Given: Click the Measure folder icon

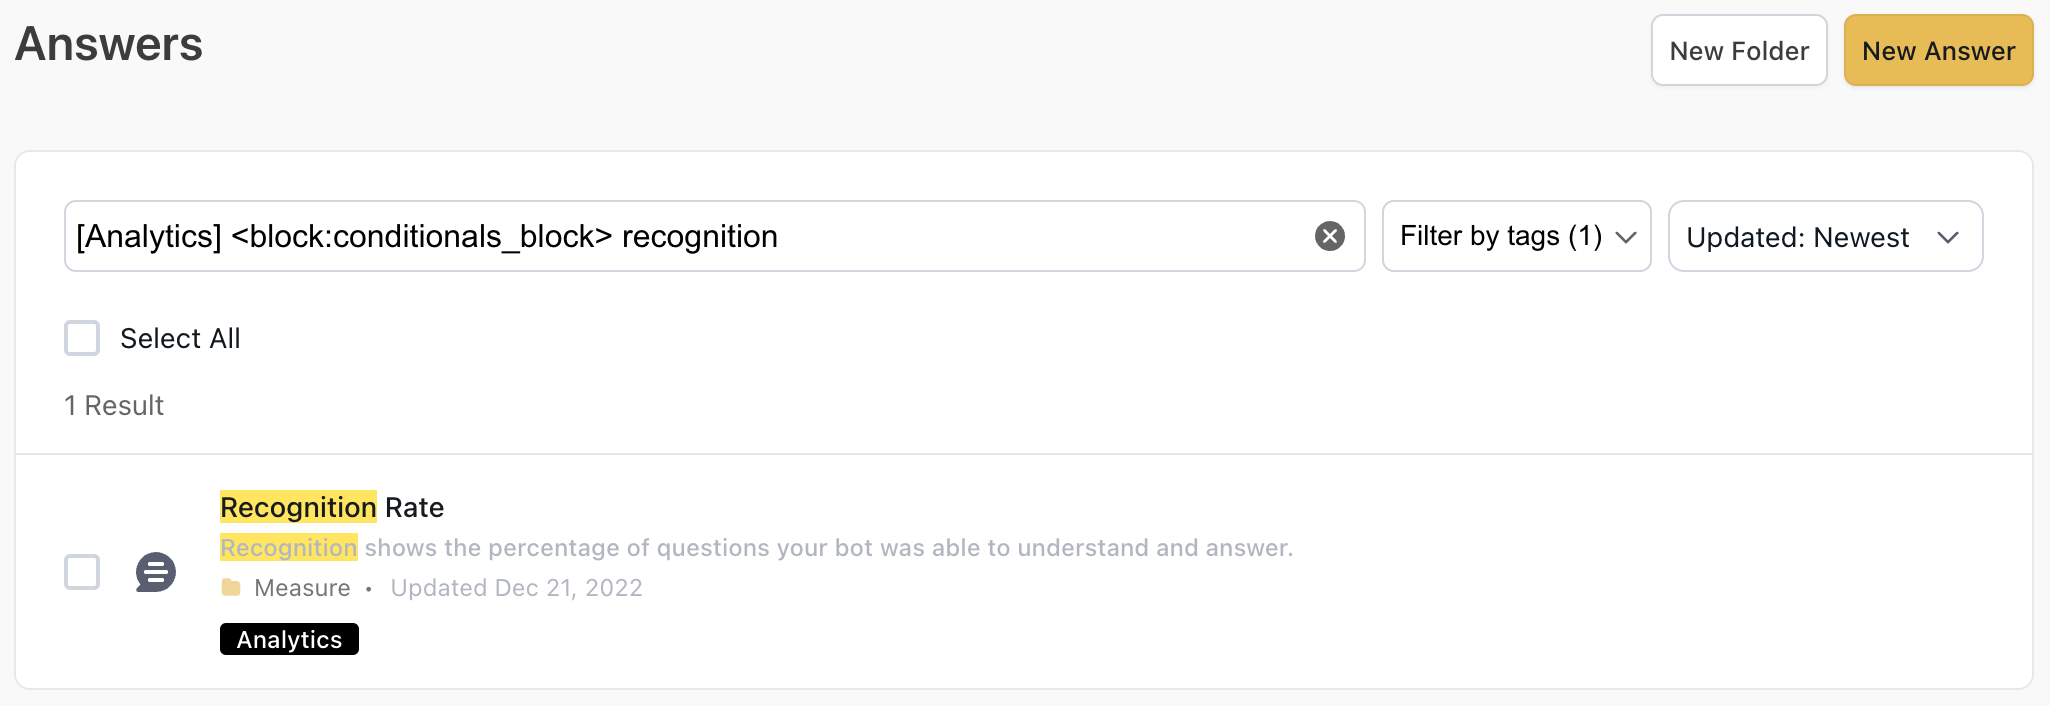Looking at the screenshot, I should click(x=231, y=588).
